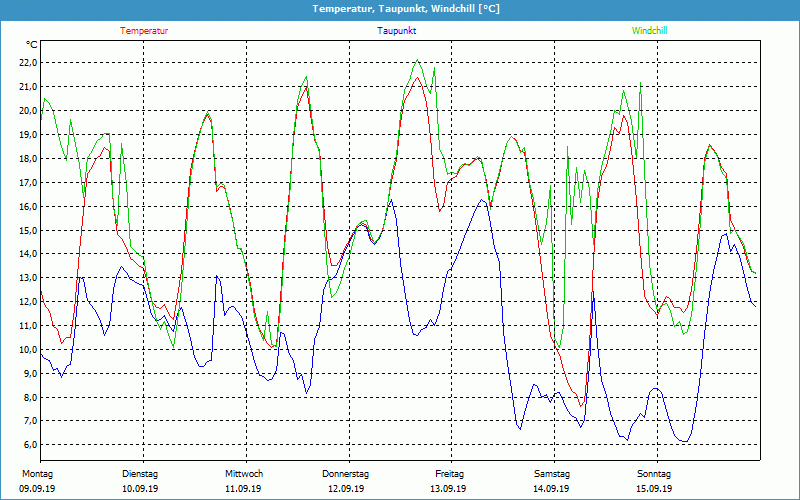This screenshot has width=800, height=500.
Task: Click the 'Dienstag' day label
Action: (140, 474)
